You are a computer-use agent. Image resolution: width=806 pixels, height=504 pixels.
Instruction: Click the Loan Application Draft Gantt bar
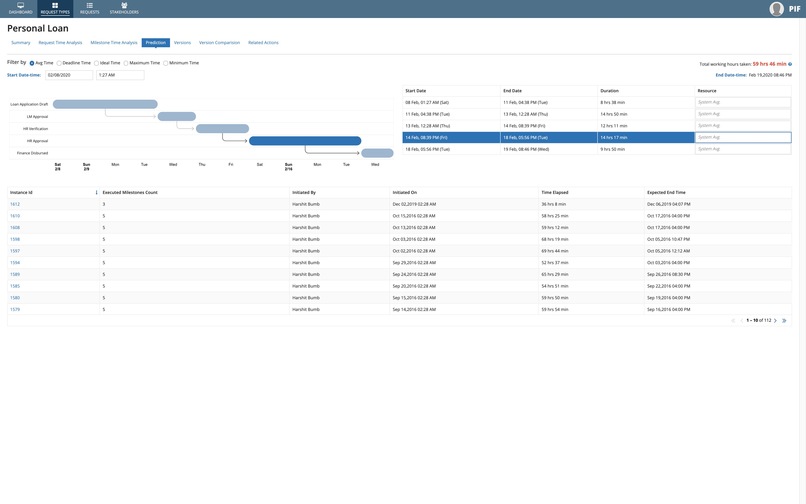click(x=105, y=104)
